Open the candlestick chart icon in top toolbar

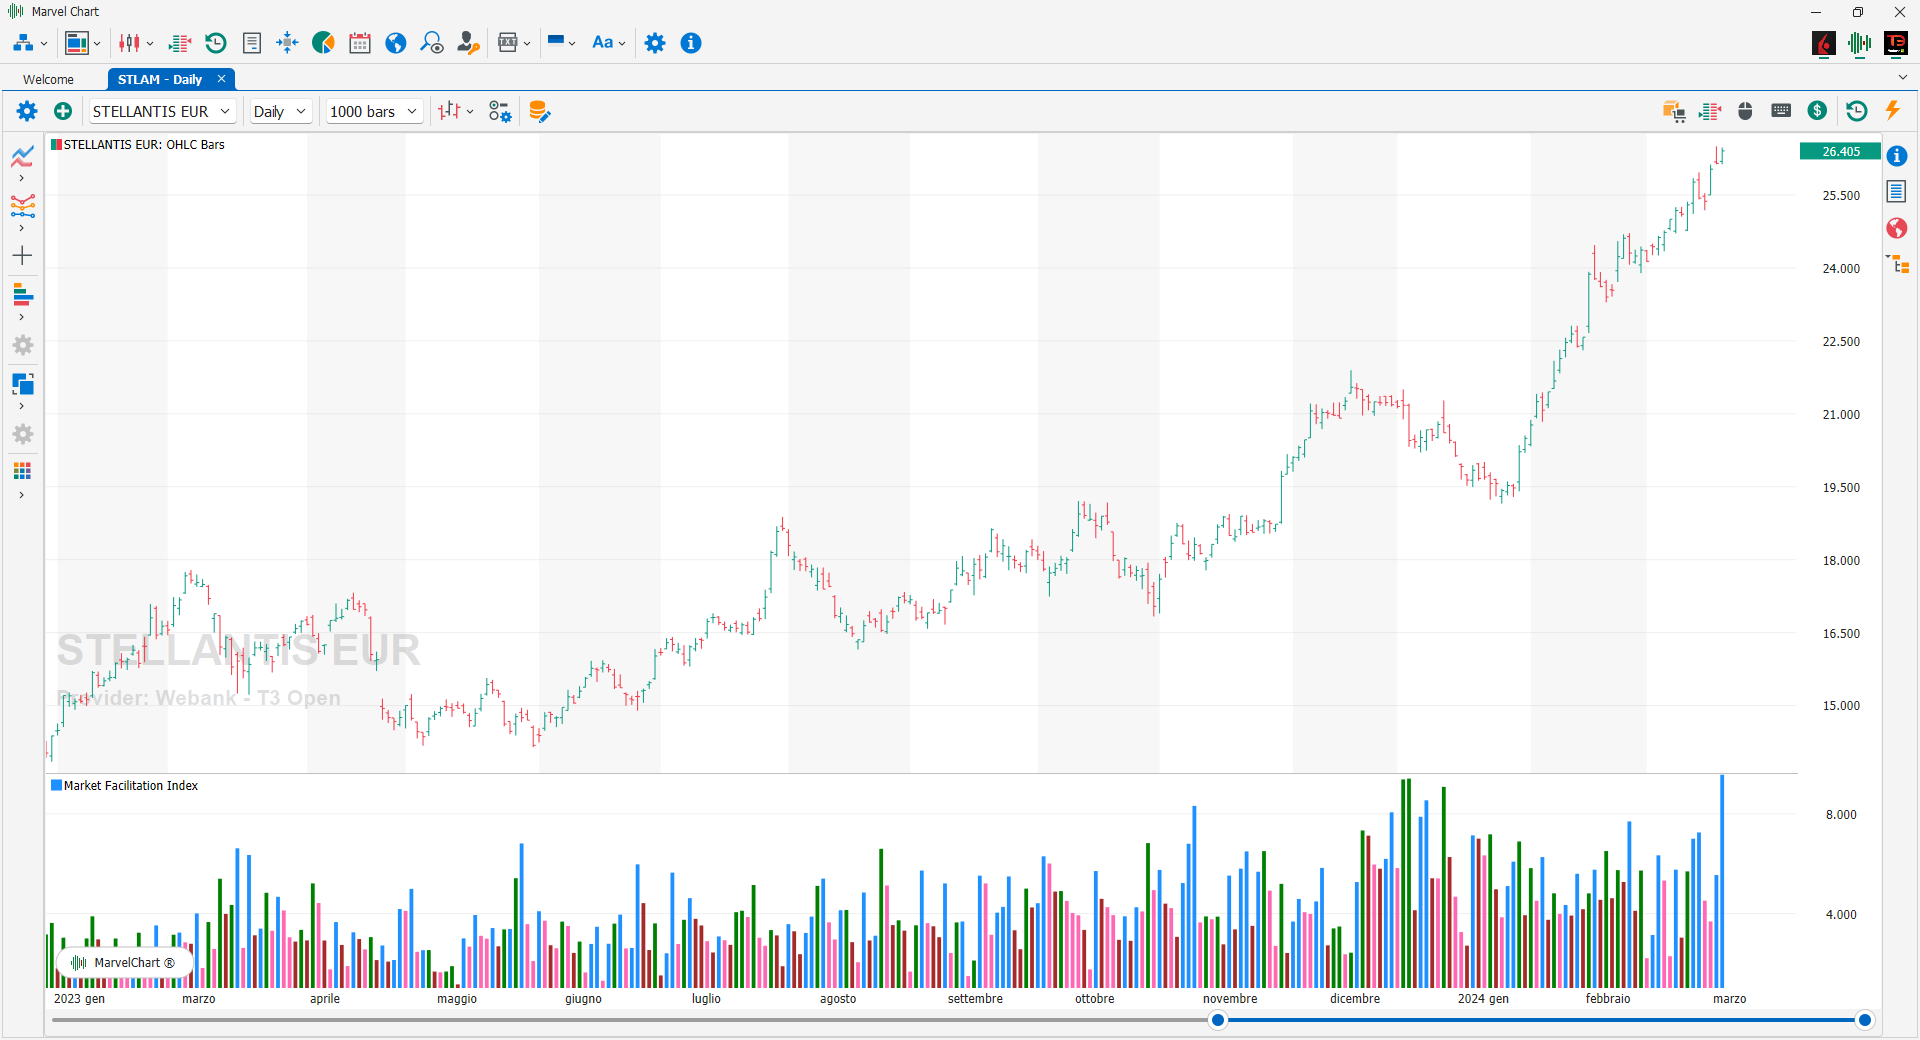point(129,43)
